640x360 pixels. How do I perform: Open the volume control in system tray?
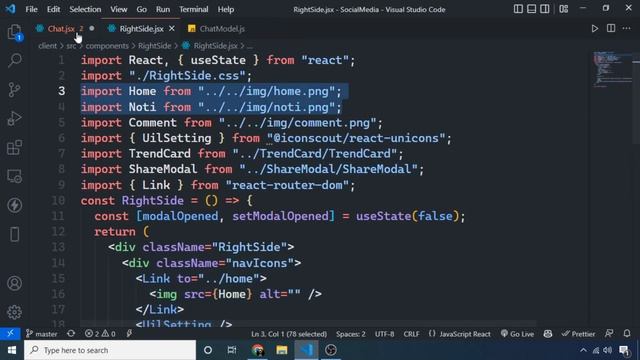608,350
